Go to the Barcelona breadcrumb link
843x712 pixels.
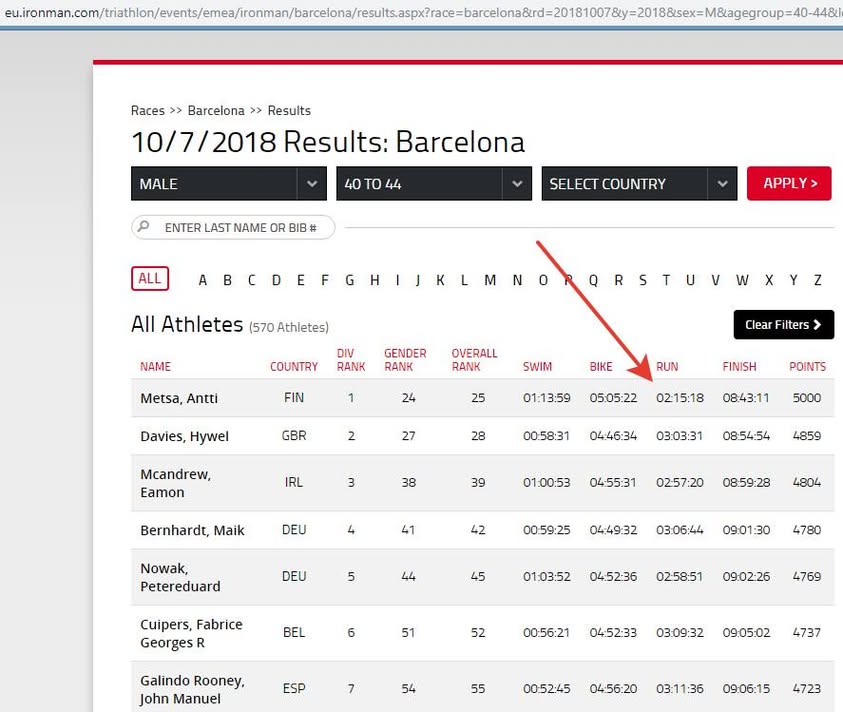point(216,110)
